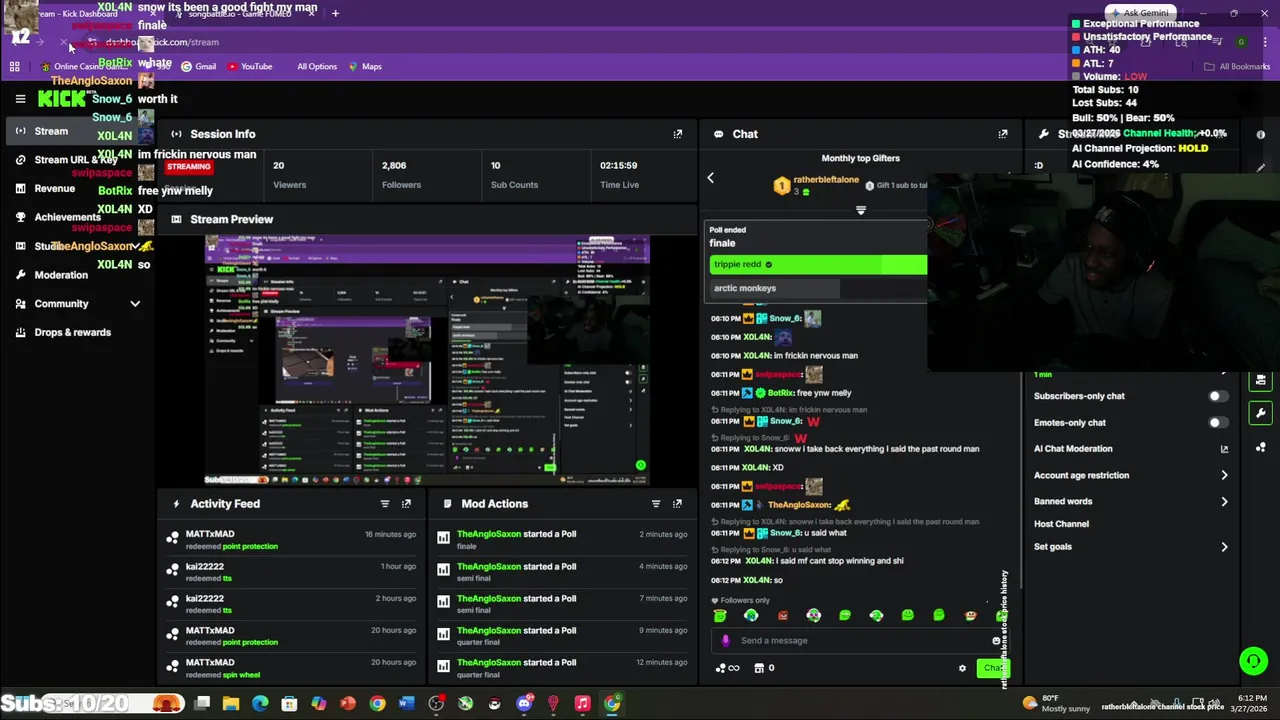Open Microsoft Word from the taskbar

point(406,704)
